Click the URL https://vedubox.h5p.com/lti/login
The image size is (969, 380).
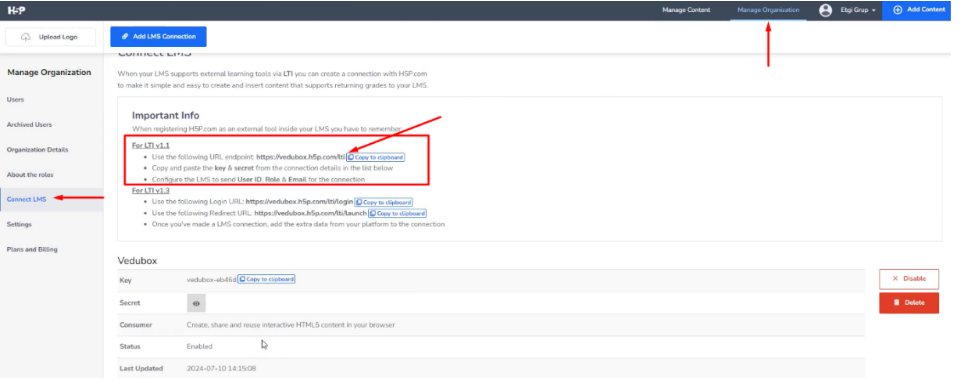coord(299,202)
